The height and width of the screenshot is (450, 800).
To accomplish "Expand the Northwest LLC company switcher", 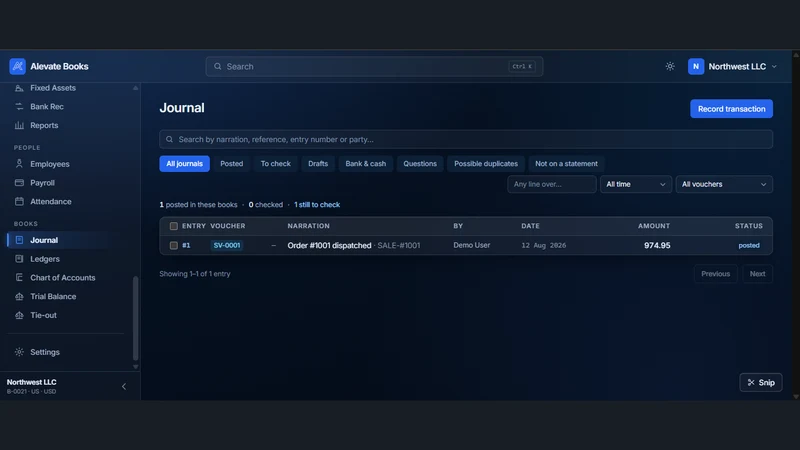I will 733,66.
